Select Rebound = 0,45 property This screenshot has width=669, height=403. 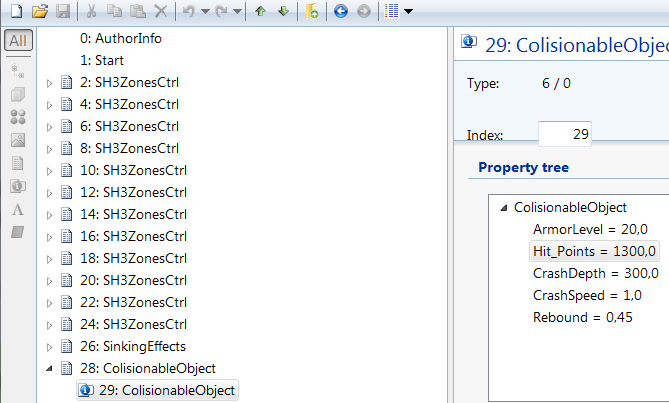click(x=583, y=317)
